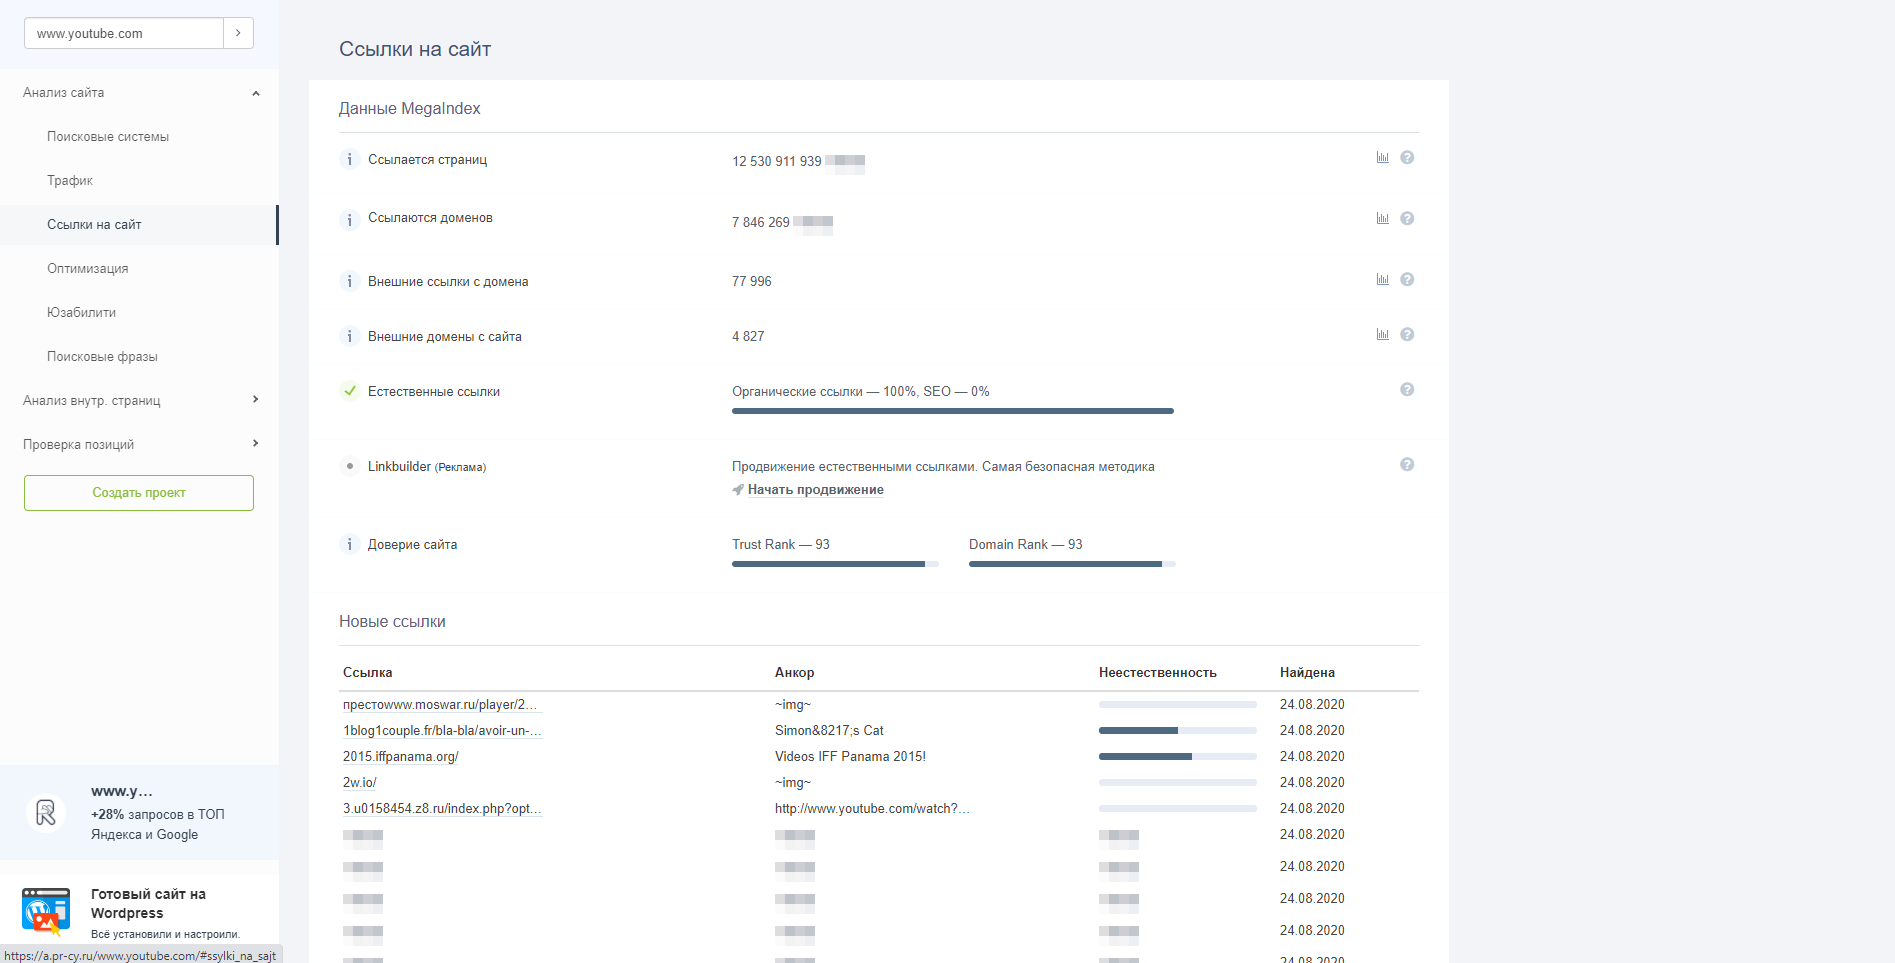1895x963 pixels.
Task: Open the chart for Ссылаются доменов row
Action: coord(1382,218)
